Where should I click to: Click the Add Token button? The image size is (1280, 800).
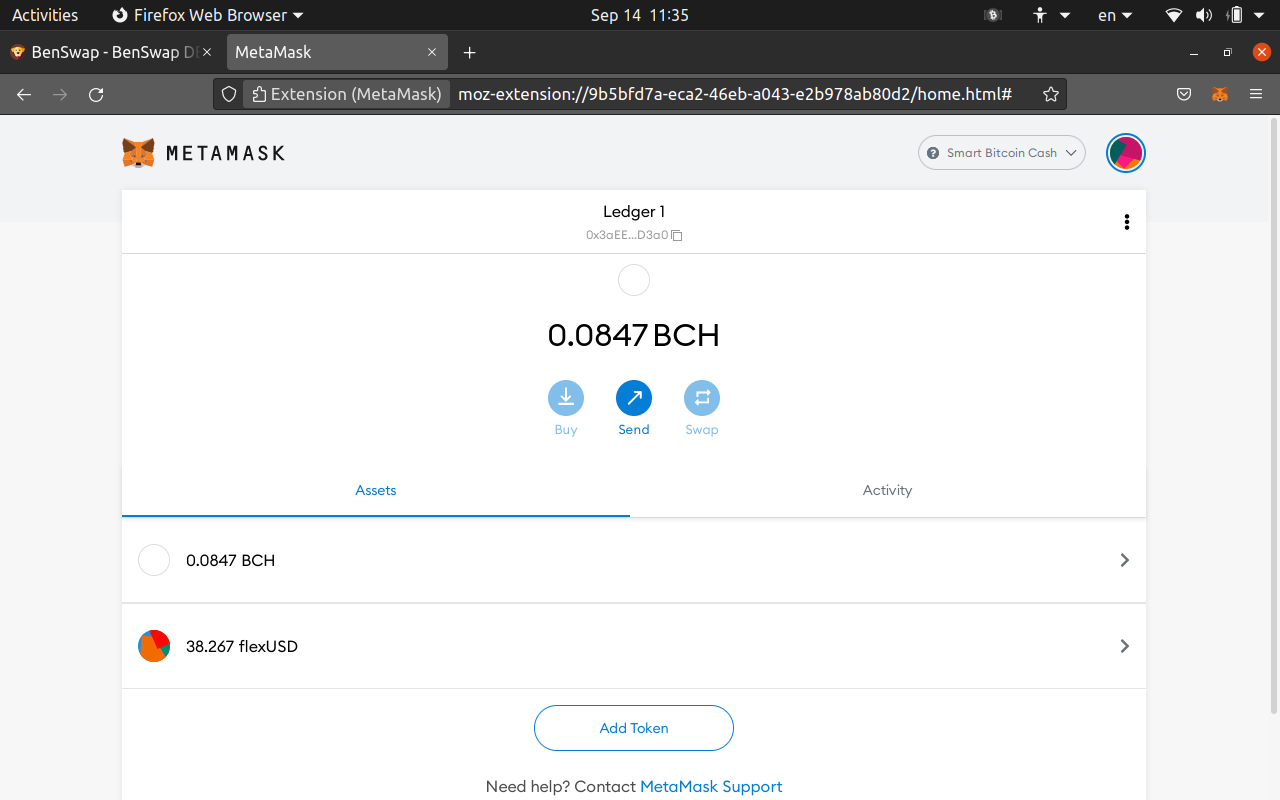(x=634, y=728)
